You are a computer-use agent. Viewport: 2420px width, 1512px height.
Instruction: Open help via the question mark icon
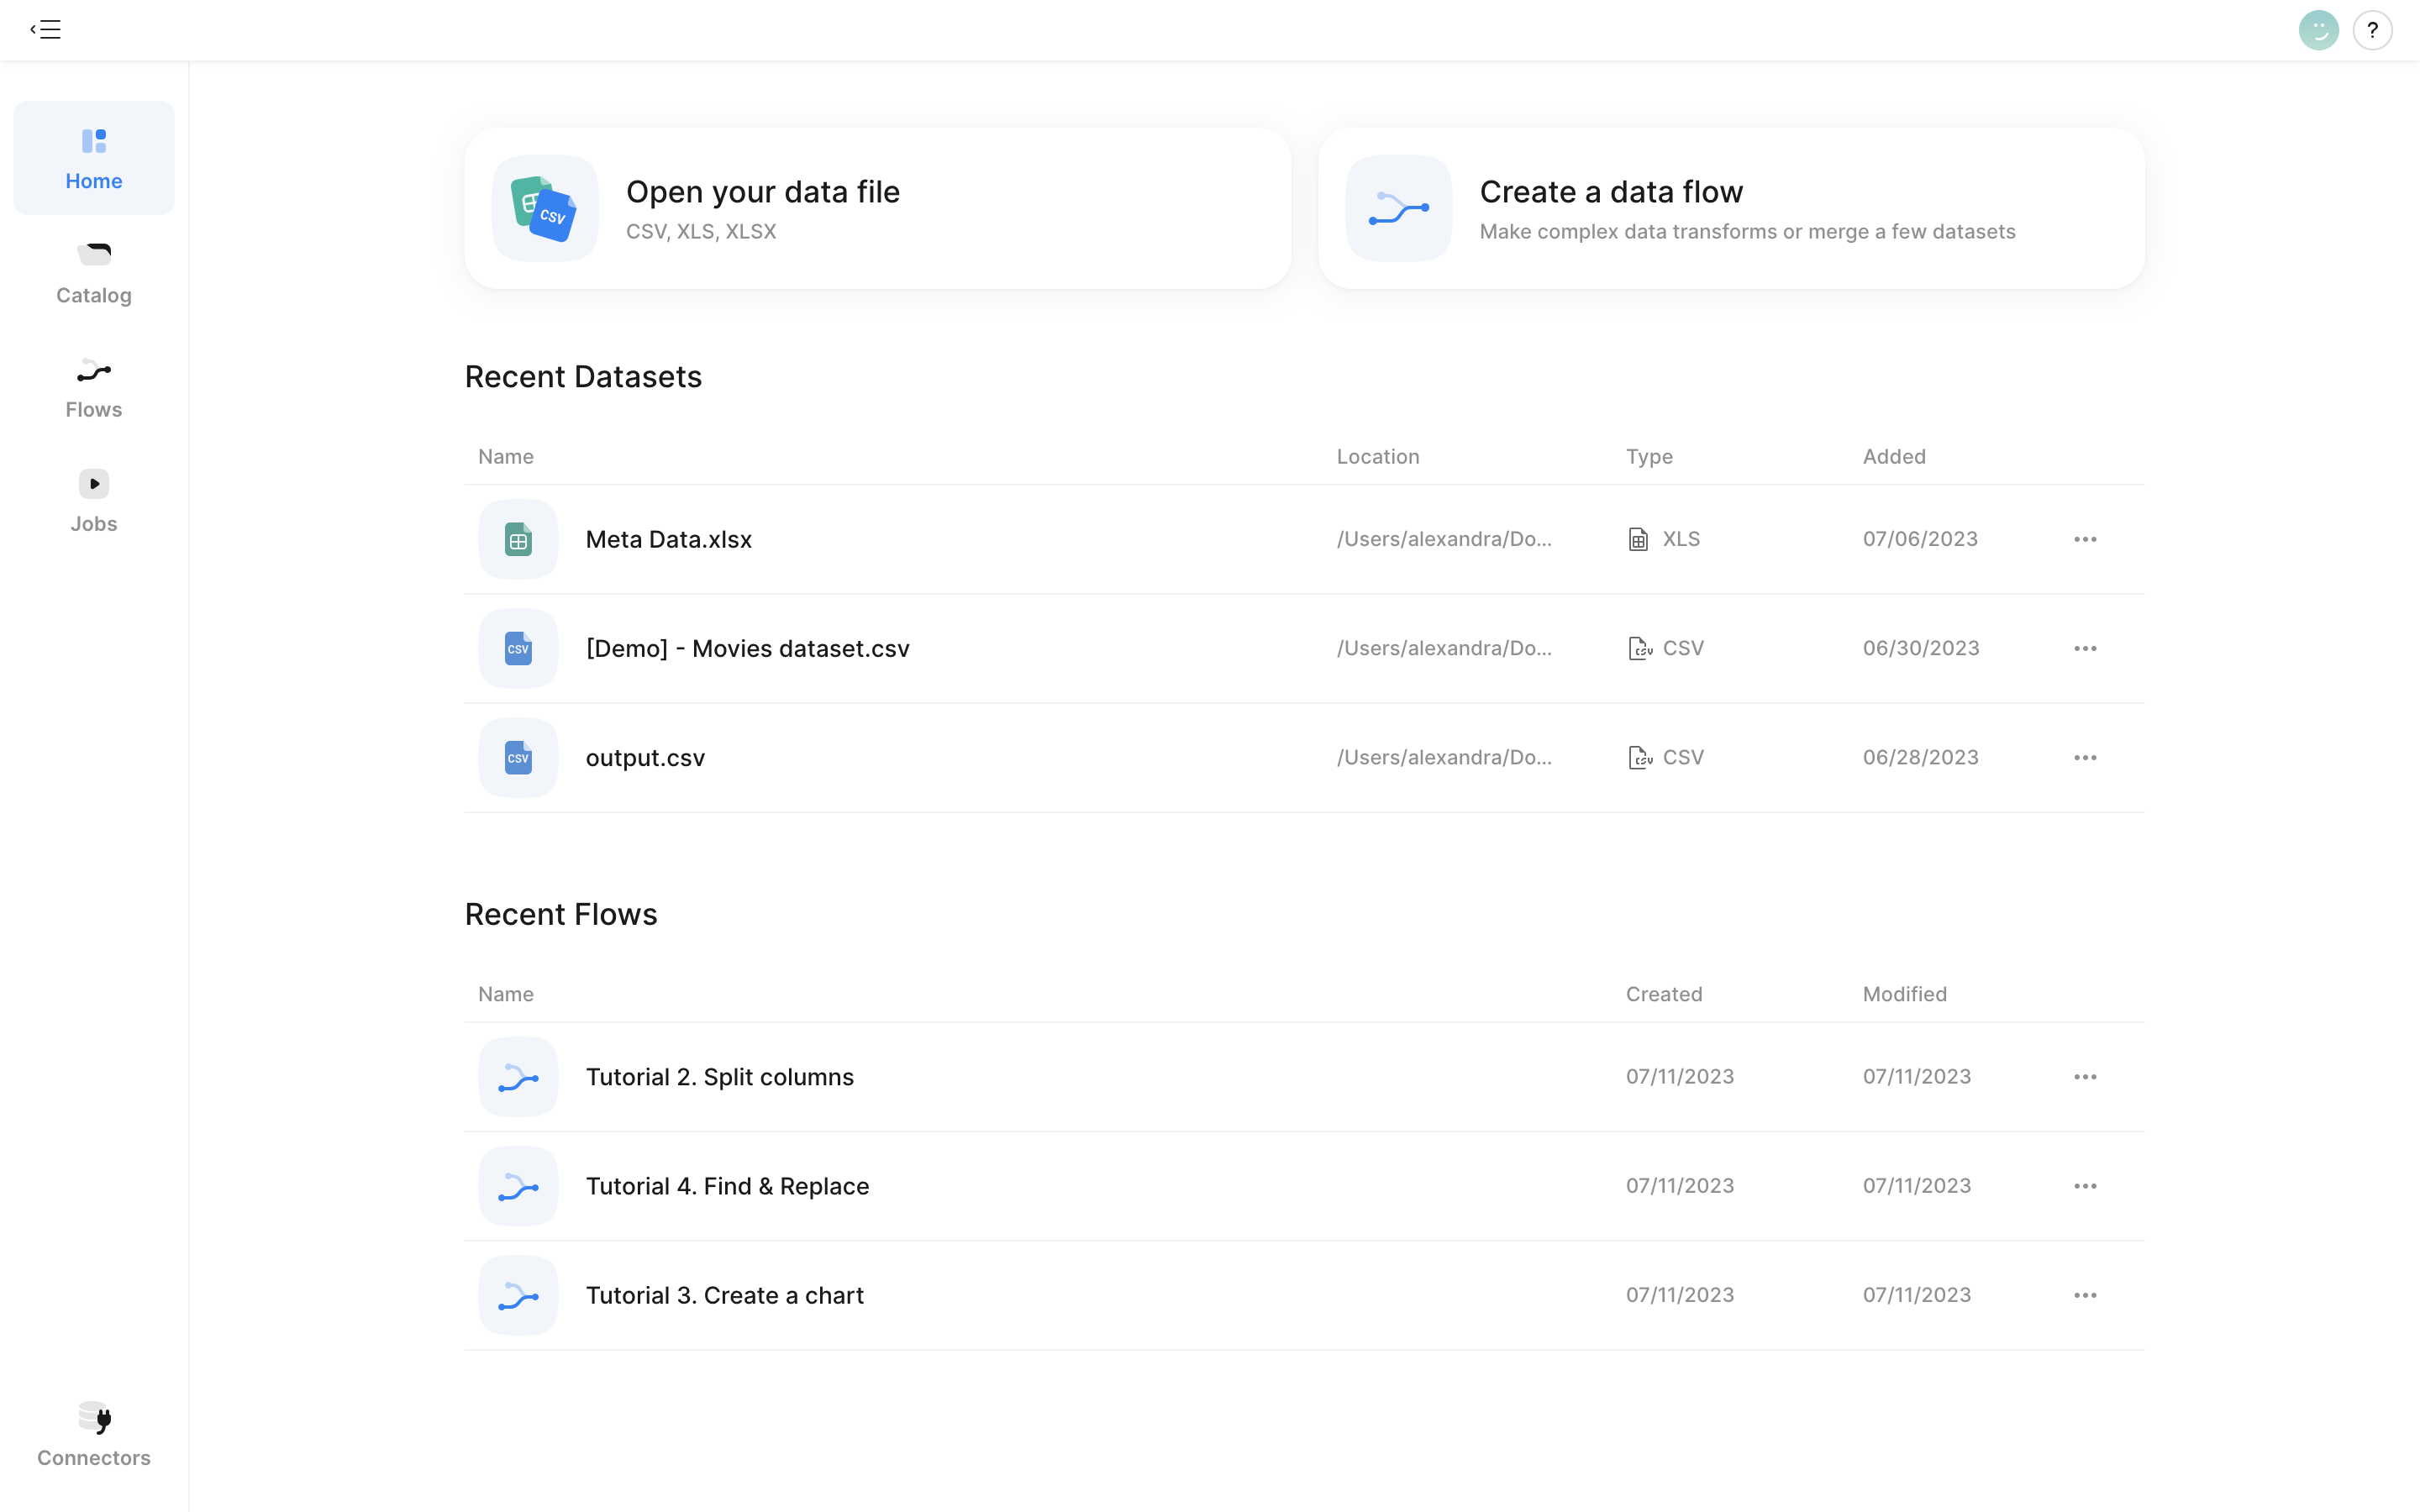tap(2372, 30)
